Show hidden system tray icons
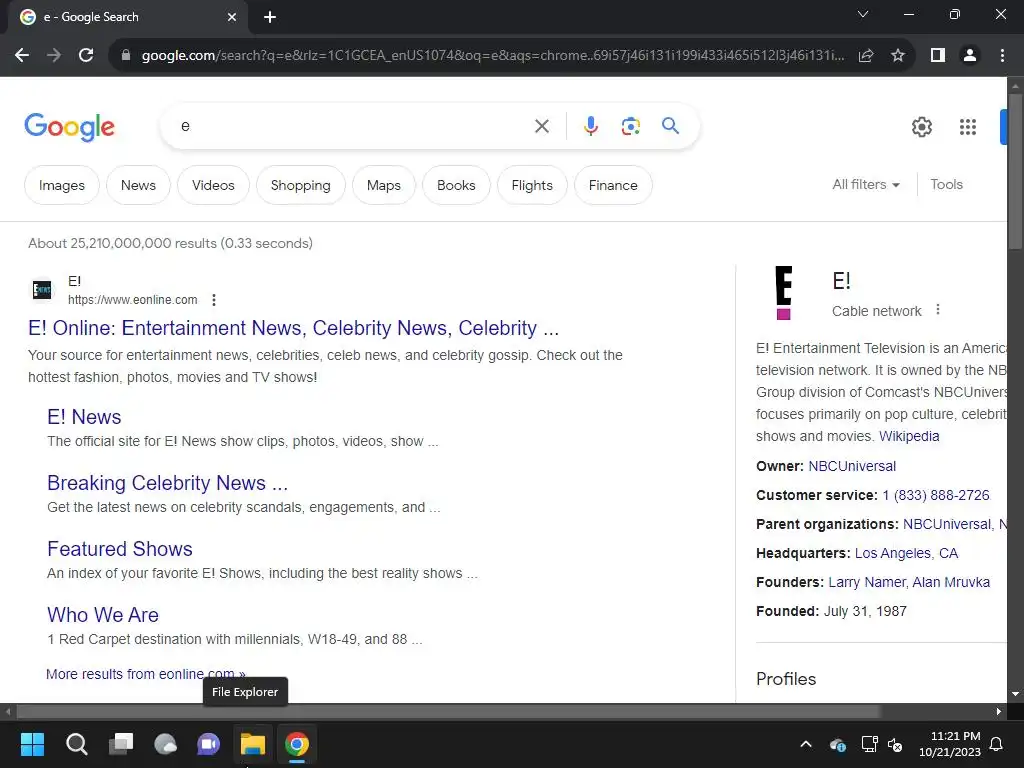 pos(806,744)
